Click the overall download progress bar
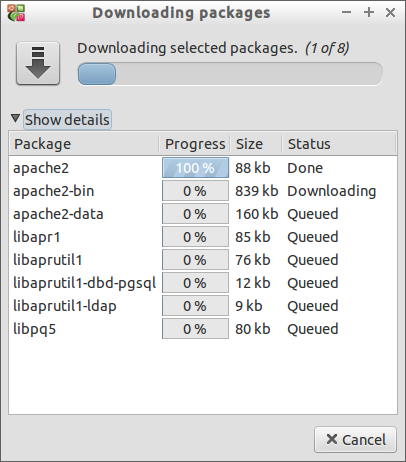 tap(230, 74)
